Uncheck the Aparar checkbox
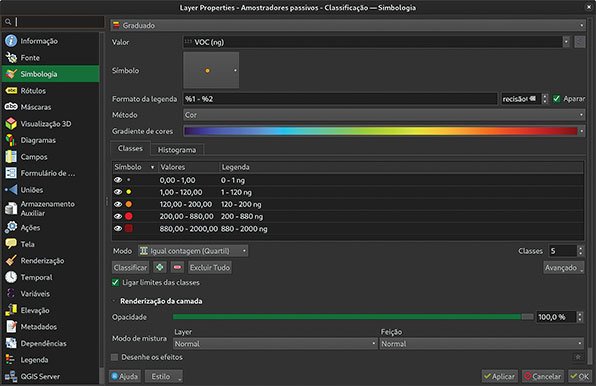This screenshot has width=596, height=386. 556,99
